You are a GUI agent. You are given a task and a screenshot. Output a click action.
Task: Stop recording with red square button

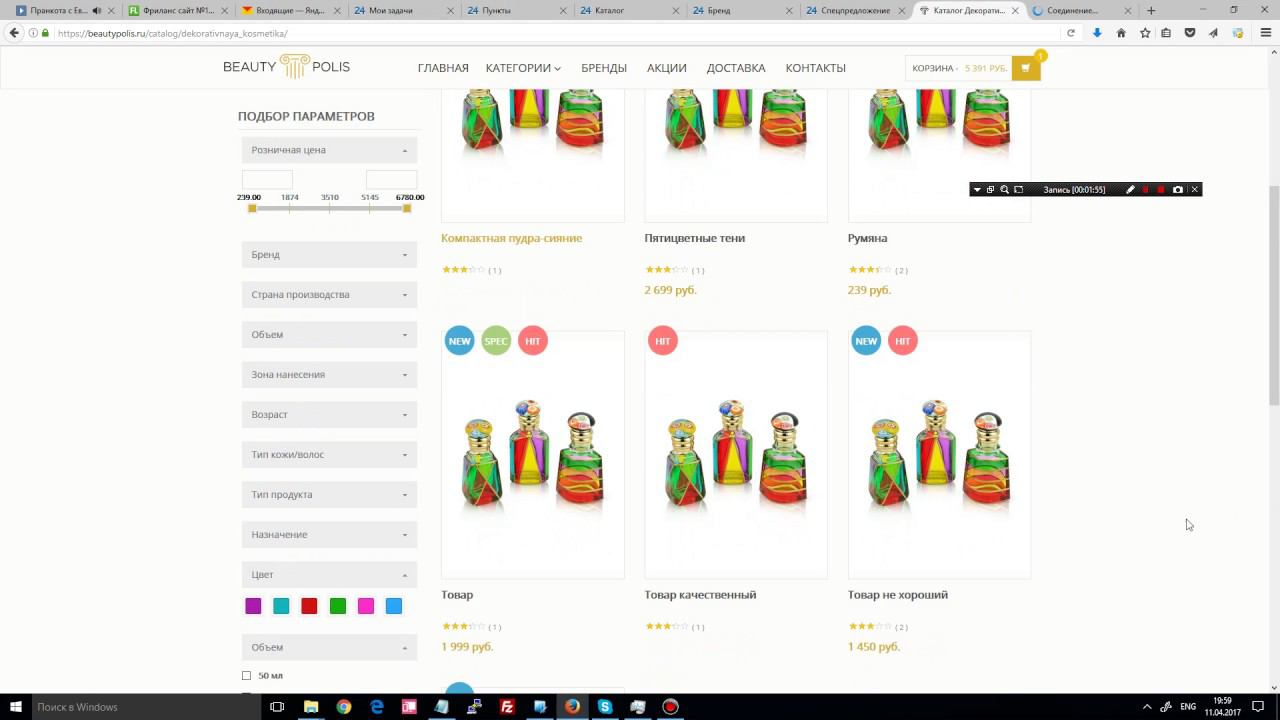coord(1161,190)
